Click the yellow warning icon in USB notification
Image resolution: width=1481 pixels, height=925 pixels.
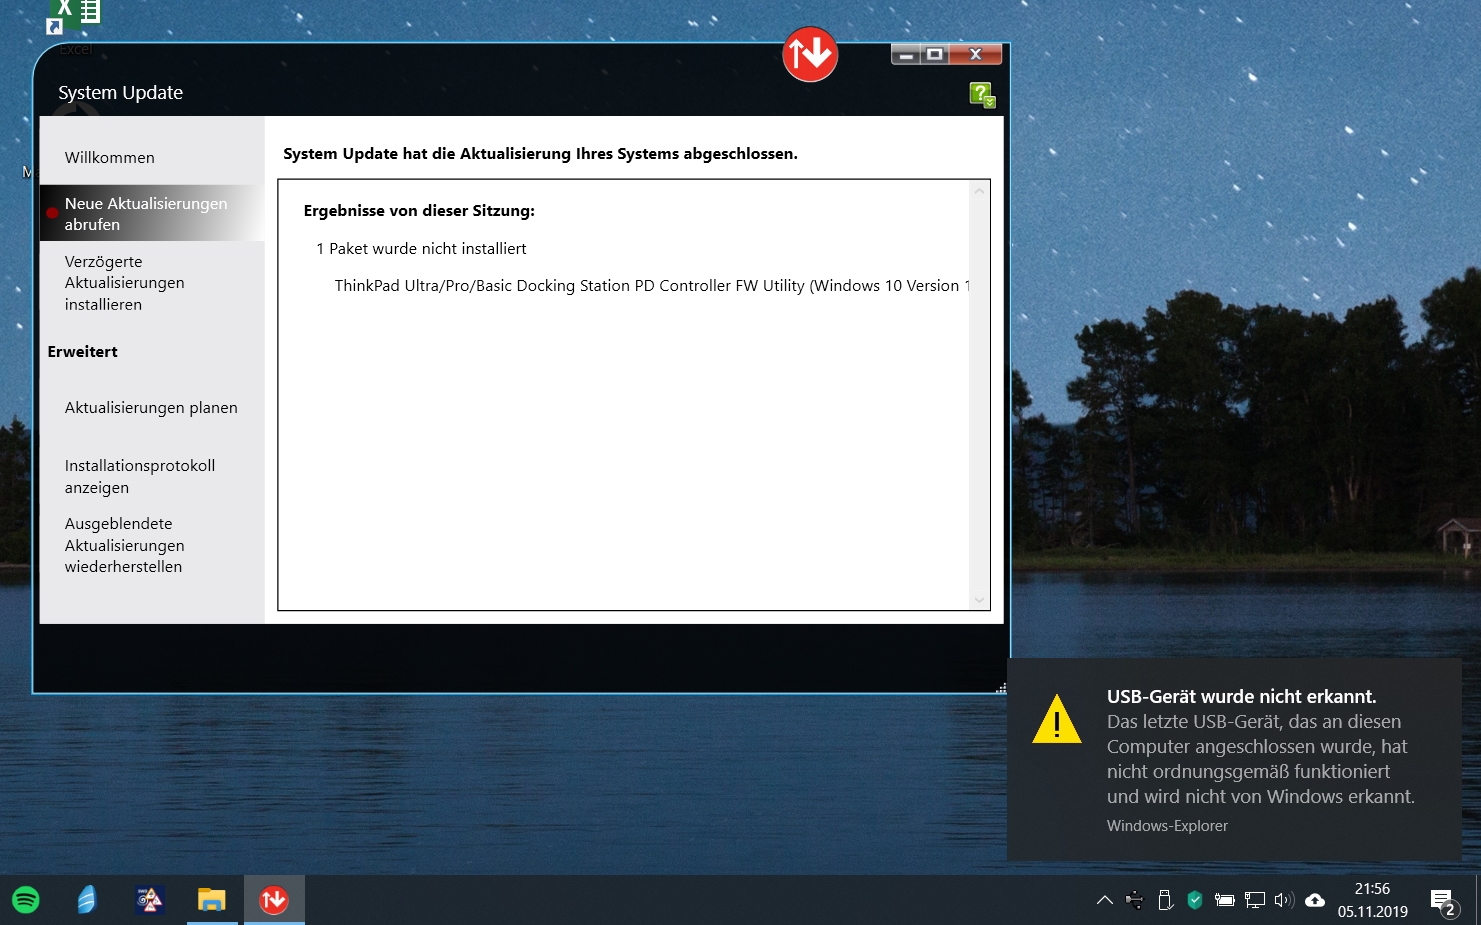1057,719
